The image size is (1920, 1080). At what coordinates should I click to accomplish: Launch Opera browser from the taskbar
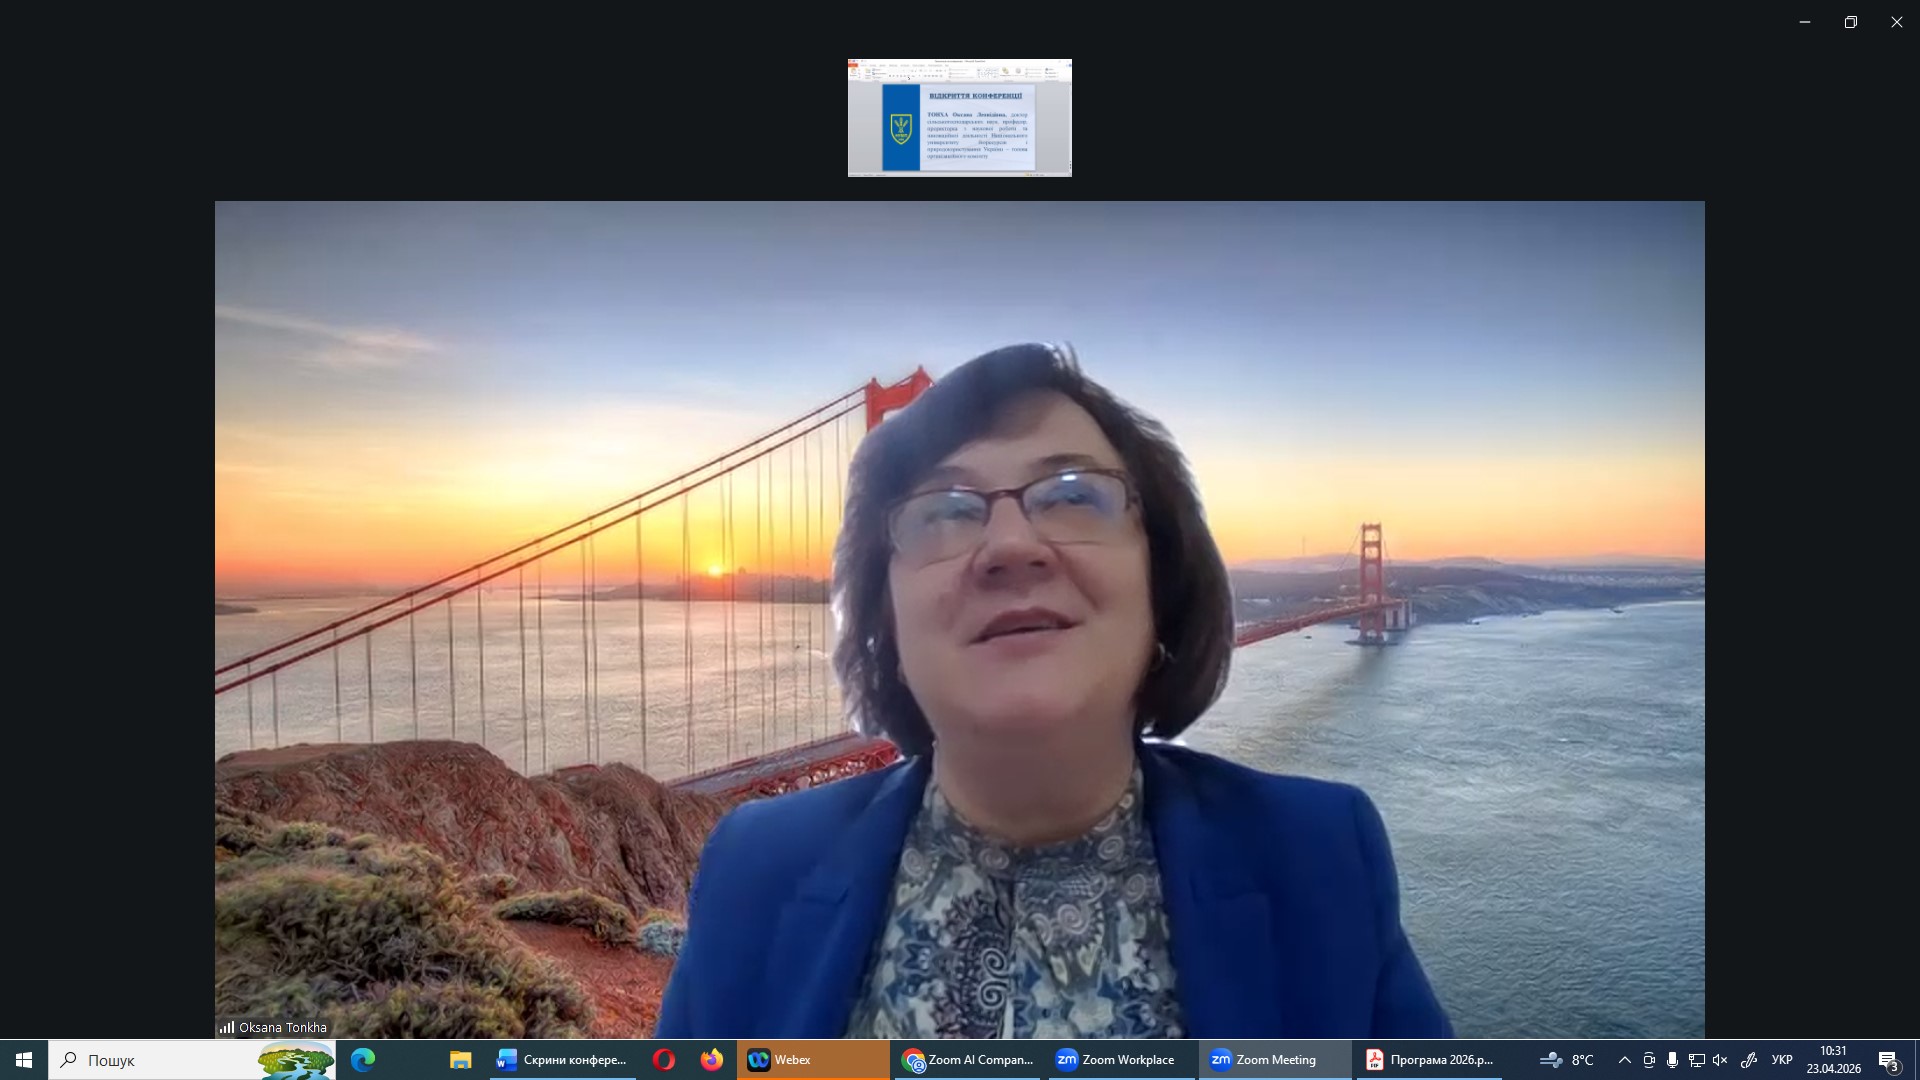pyautogui.click(x=664, y=1060)
